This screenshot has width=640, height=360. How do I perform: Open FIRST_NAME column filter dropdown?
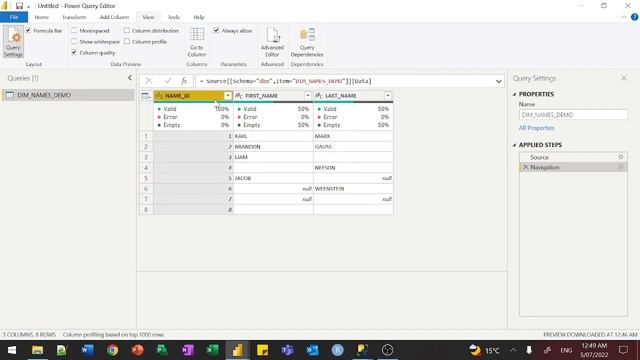308,96
